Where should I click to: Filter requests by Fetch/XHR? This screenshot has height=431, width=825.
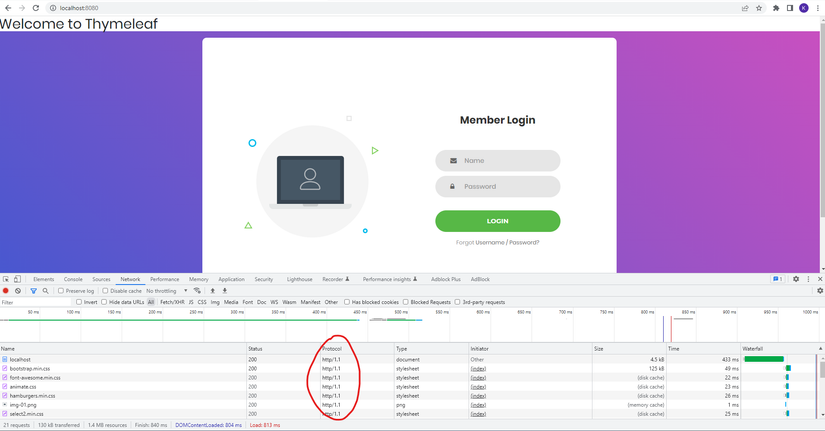pyautogui.click(x=172, y=302)
